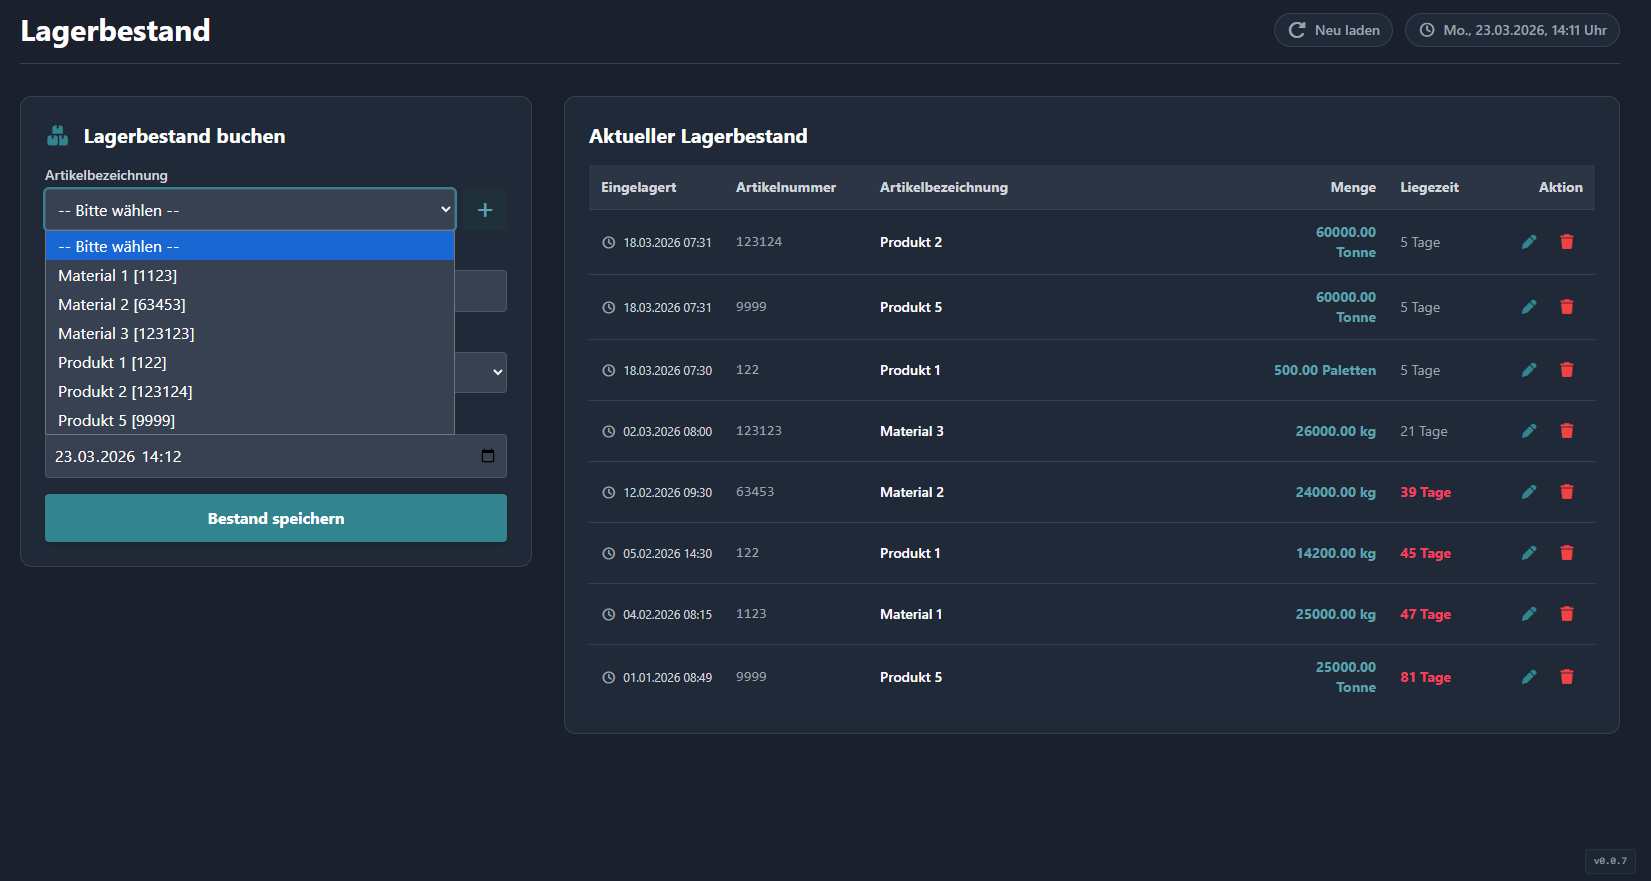Delete the Produkt 2 stock entry
The image size is (1651, 881).
point(1566,242)
